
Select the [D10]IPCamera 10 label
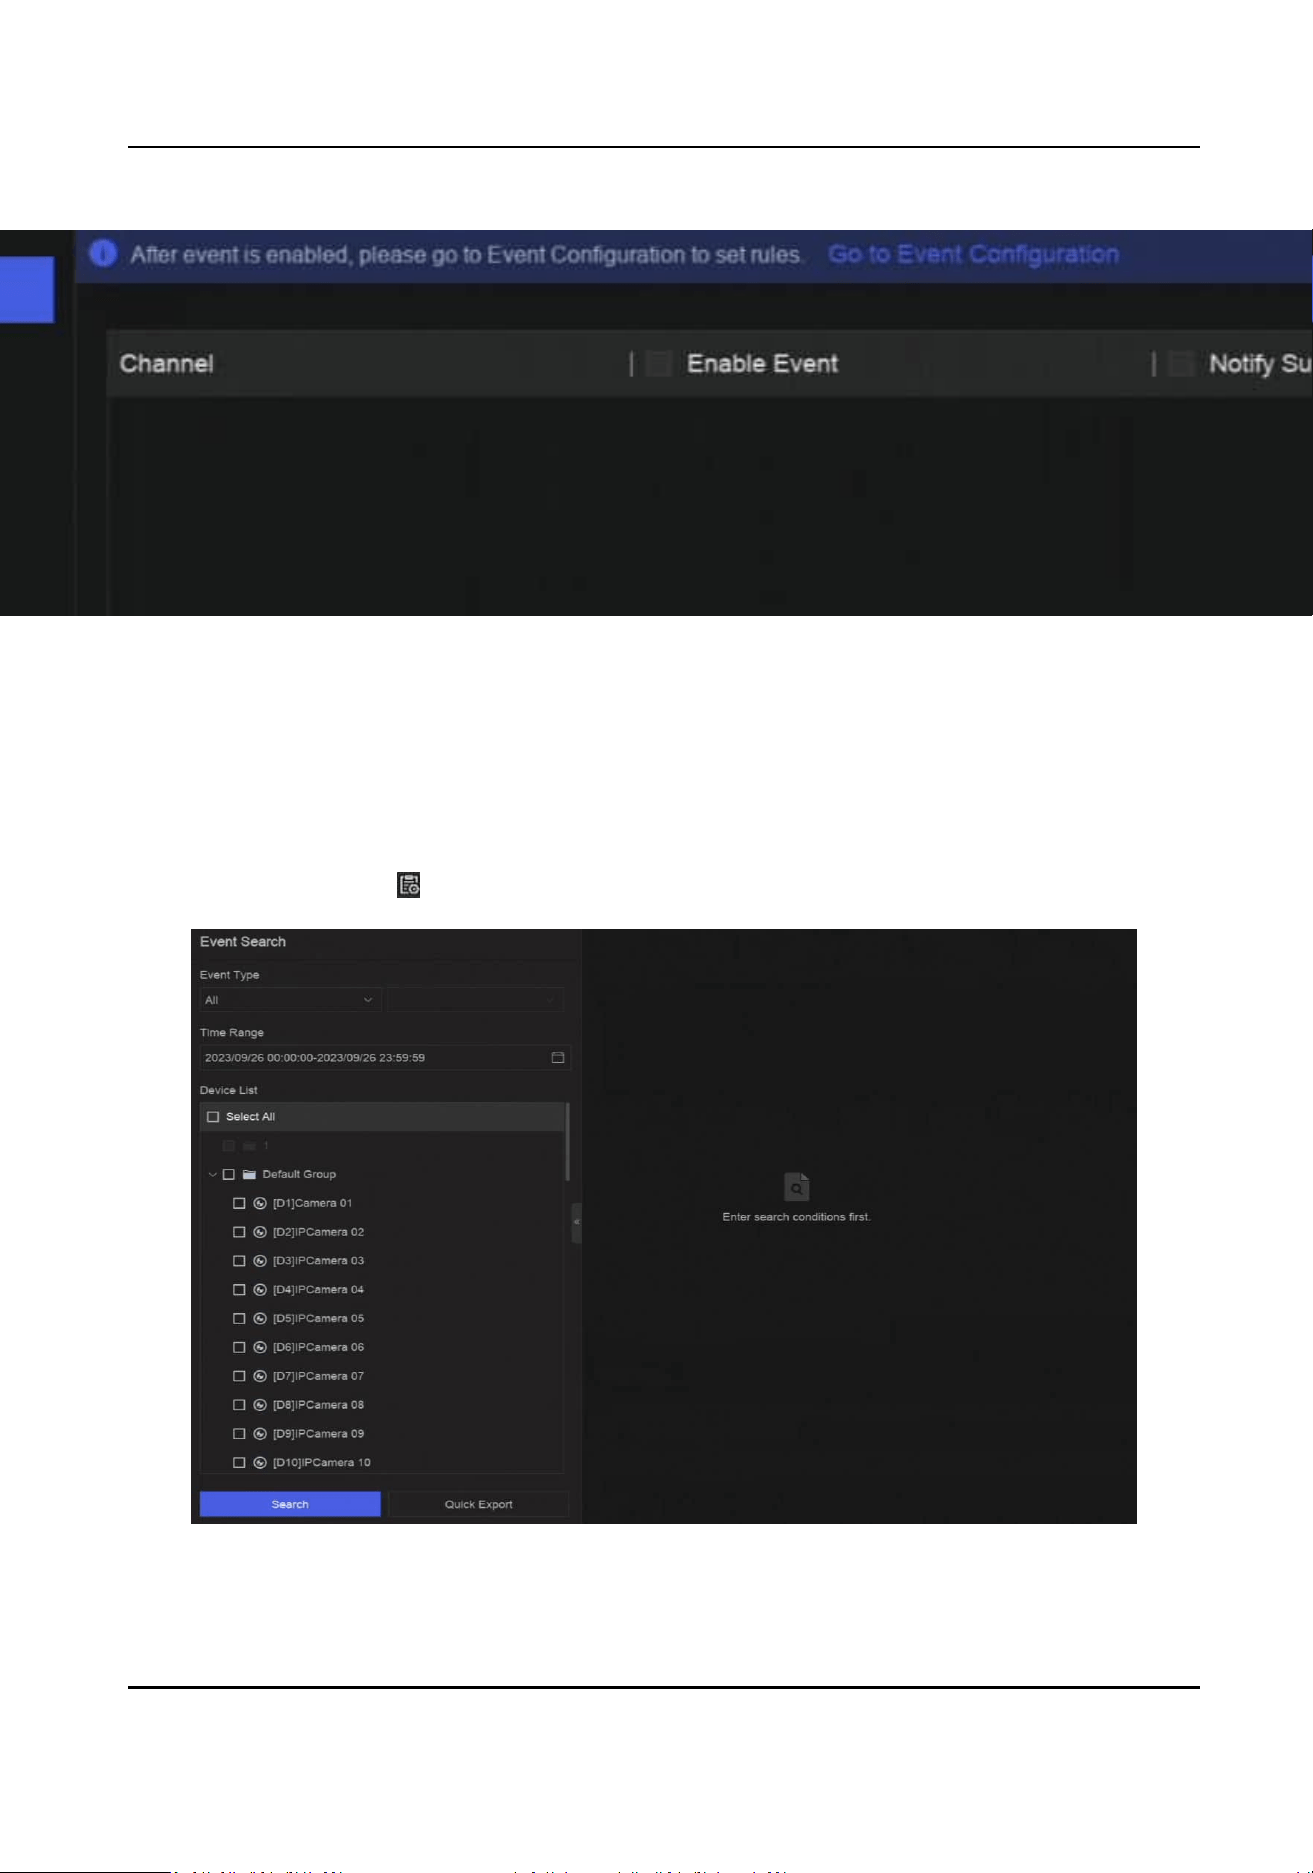(x=322, y=1462)
